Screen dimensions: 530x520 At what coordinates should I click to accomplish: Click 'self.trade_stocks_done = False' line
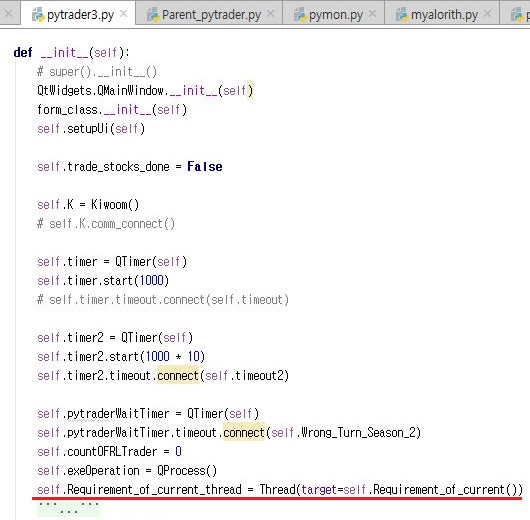pyautogui.click(x=130, y=166)
